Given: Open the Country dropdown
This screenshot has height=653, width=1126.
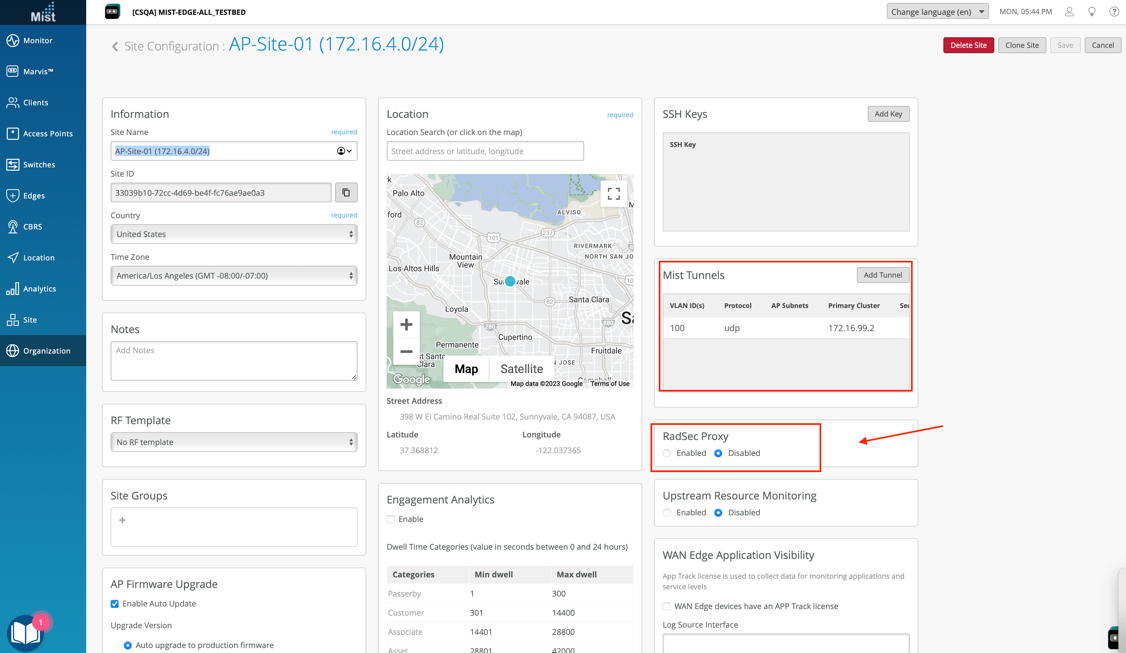Looking at the screenshot, I should click(233, 234).
